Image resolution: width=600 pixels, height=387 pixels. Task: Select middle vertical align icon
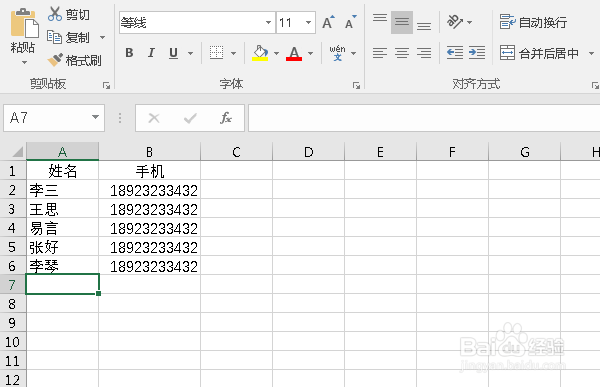(x=402, y=22)
